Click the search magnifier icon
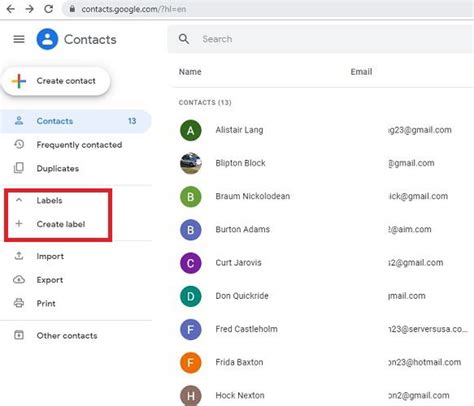The height and width of the screenshot is (406, 474). tap(184, 39)
